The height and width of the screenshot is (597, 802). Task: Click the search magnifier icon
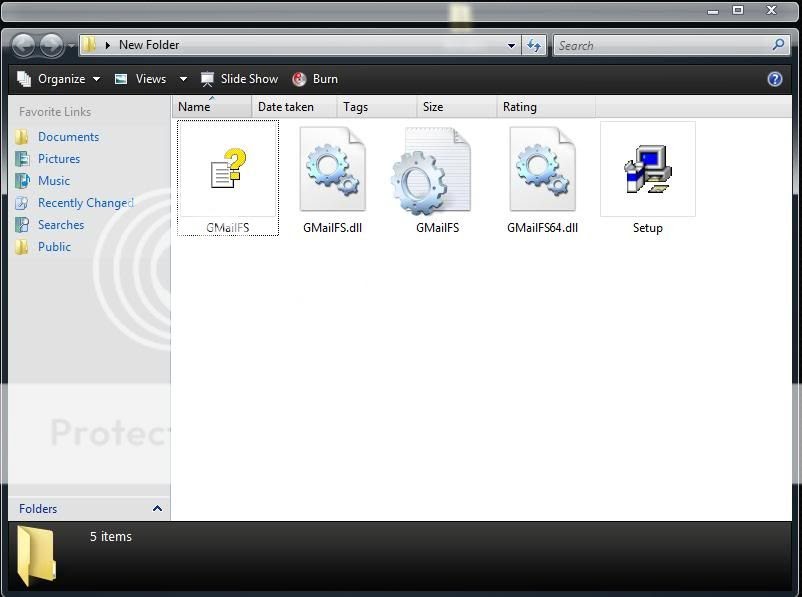coord(778,45)
